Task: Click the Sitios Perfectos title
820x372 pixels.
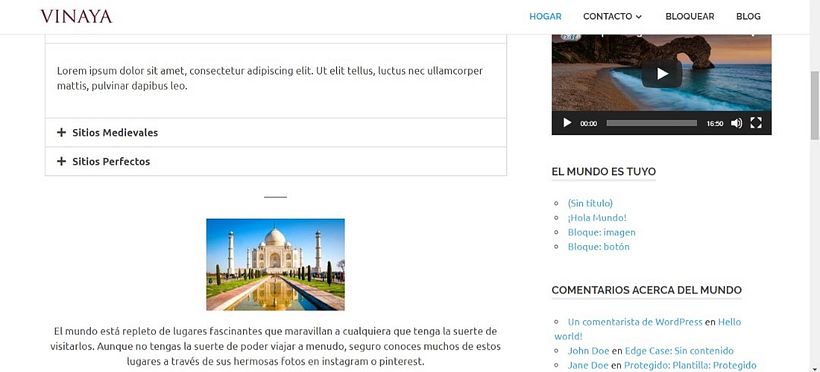Action: click(x=111, y=161)
